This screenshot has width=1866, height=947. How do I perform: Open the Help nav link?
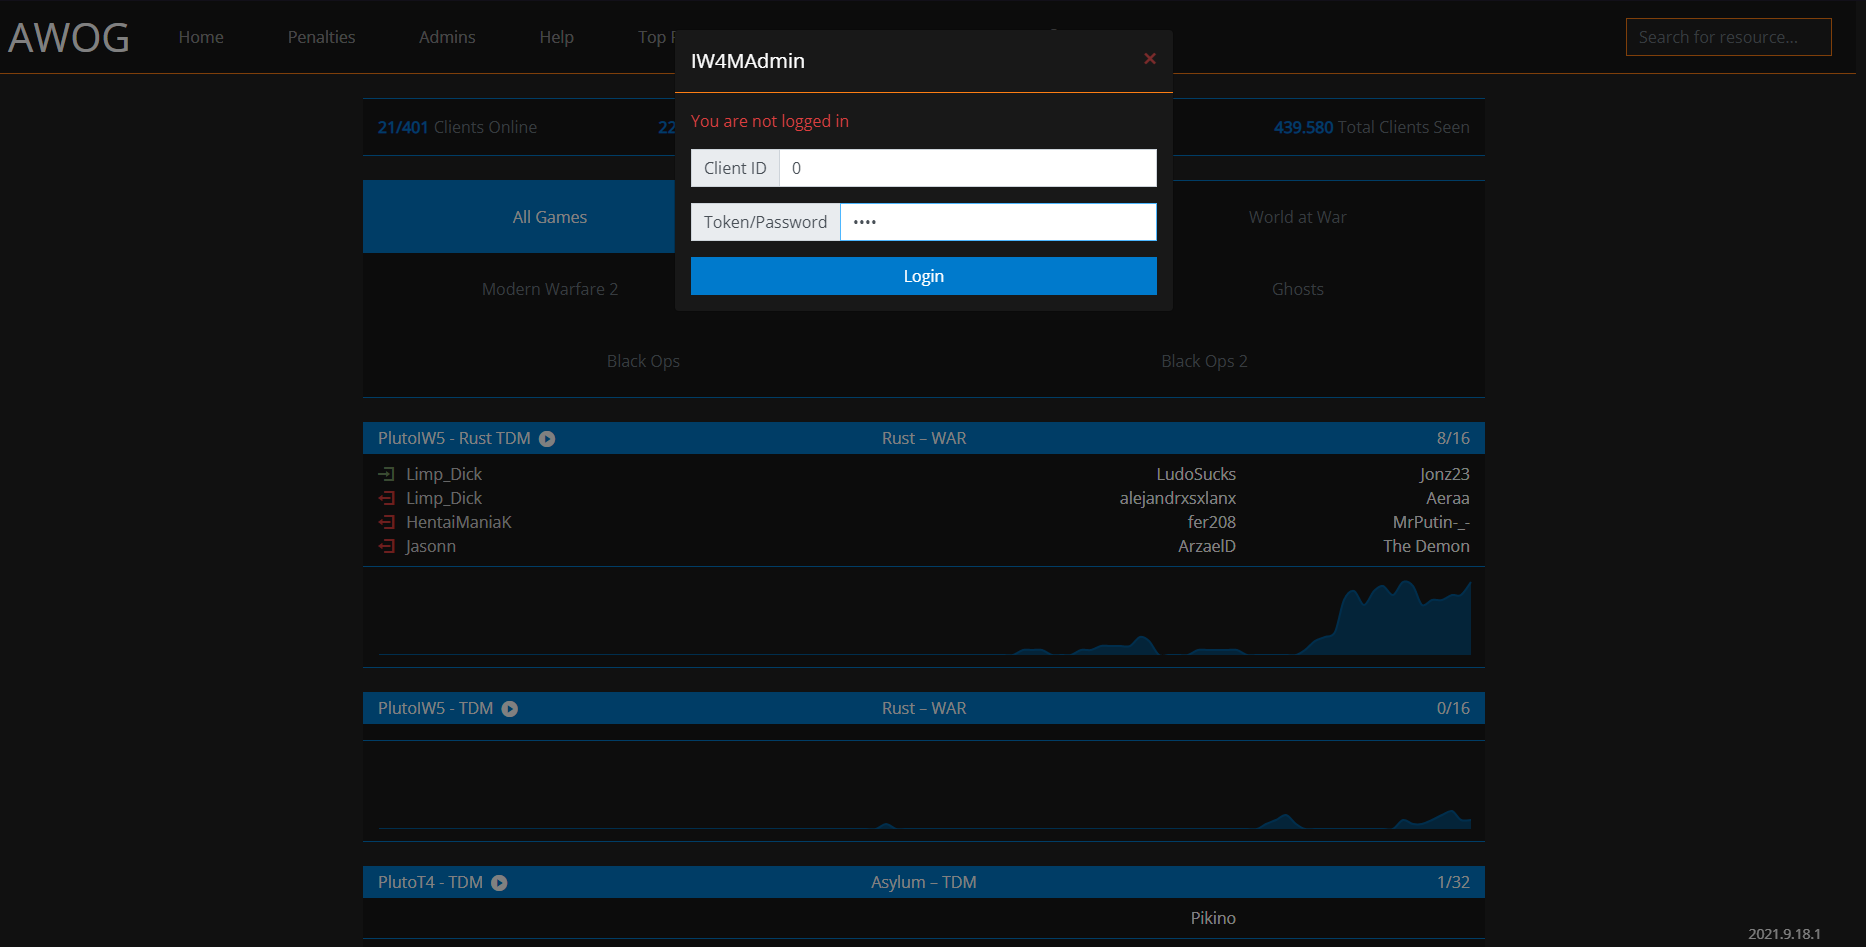[557, 37]
